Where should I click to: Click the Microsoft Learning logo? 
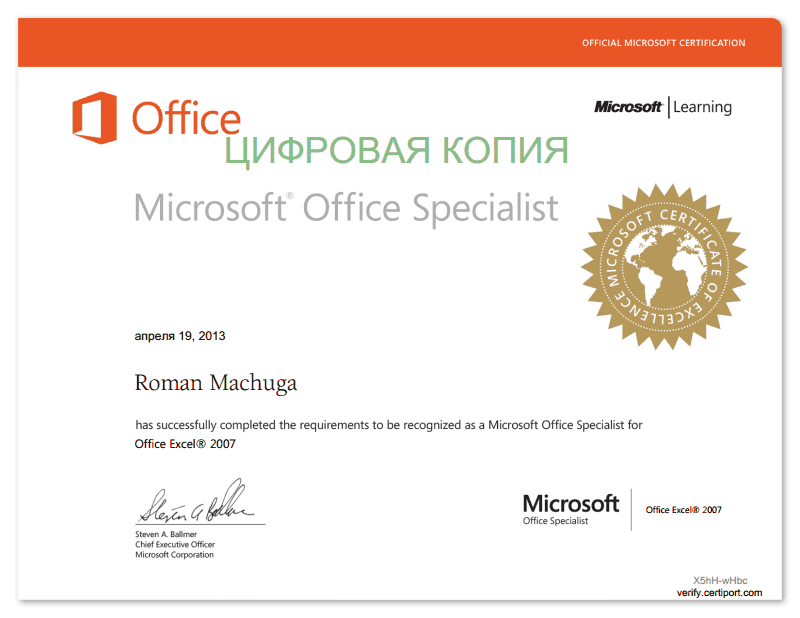pos(663,107)
